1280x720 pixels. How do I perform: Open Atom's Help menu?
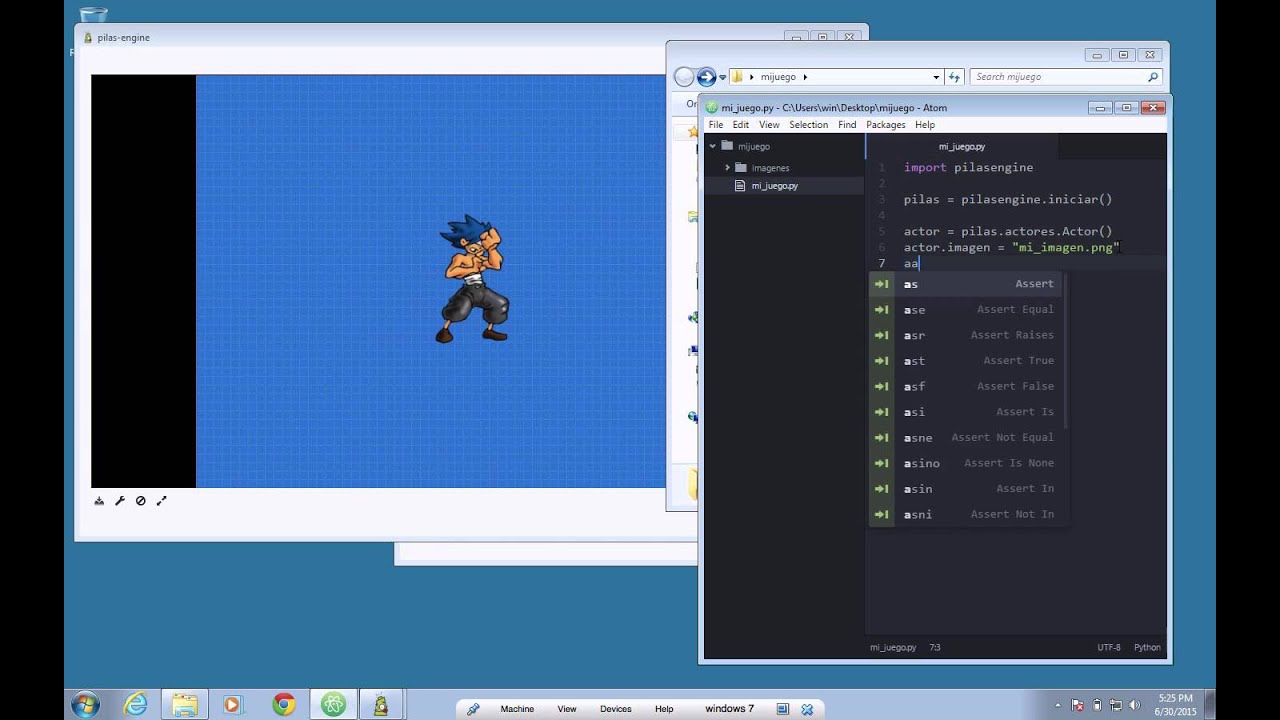(x=925, y=125)
